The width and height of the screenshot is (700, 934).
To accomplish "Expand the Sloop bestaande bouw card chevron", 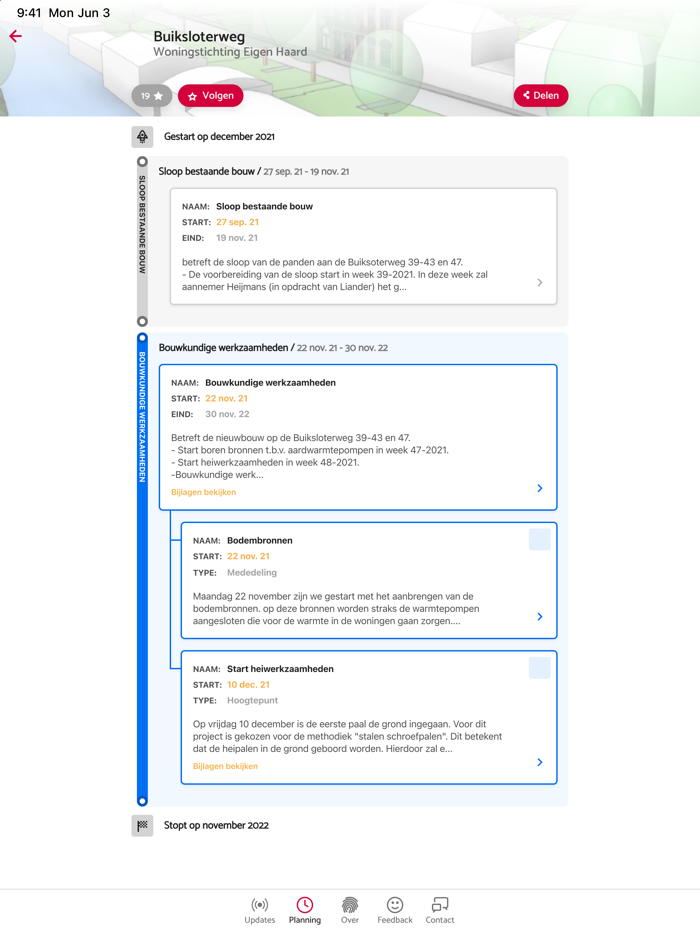I will [x=540, y=283].
